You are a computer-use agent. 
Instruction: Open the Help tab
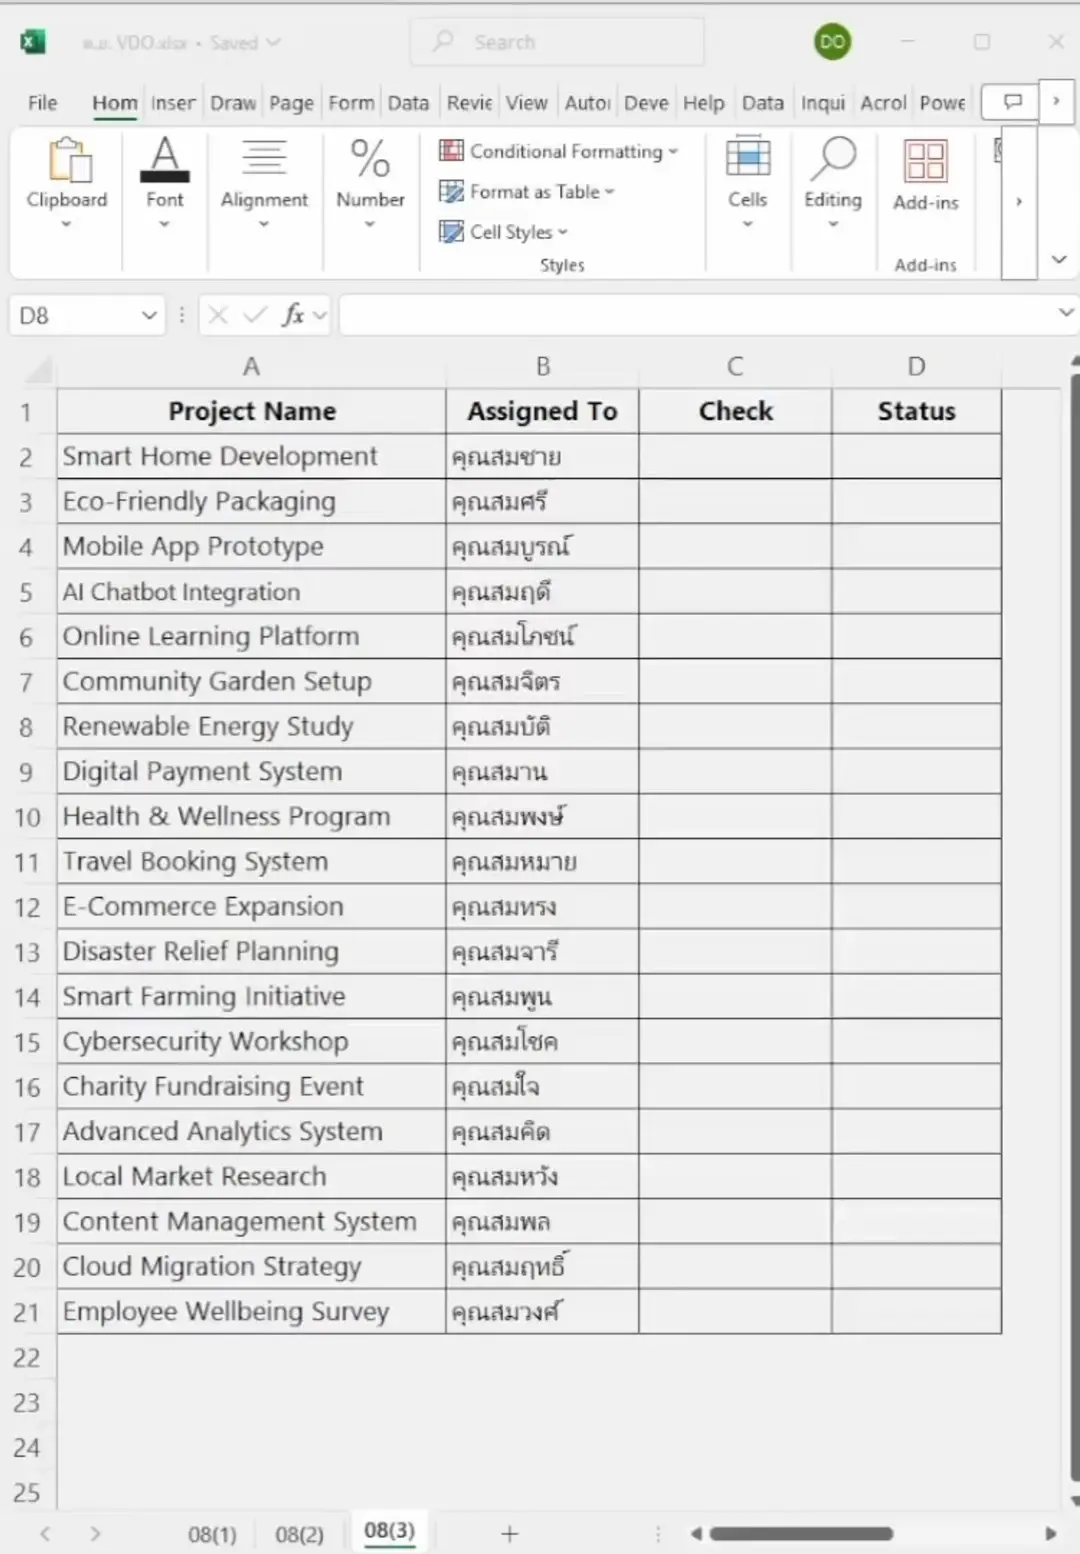(x=703, y=103)
